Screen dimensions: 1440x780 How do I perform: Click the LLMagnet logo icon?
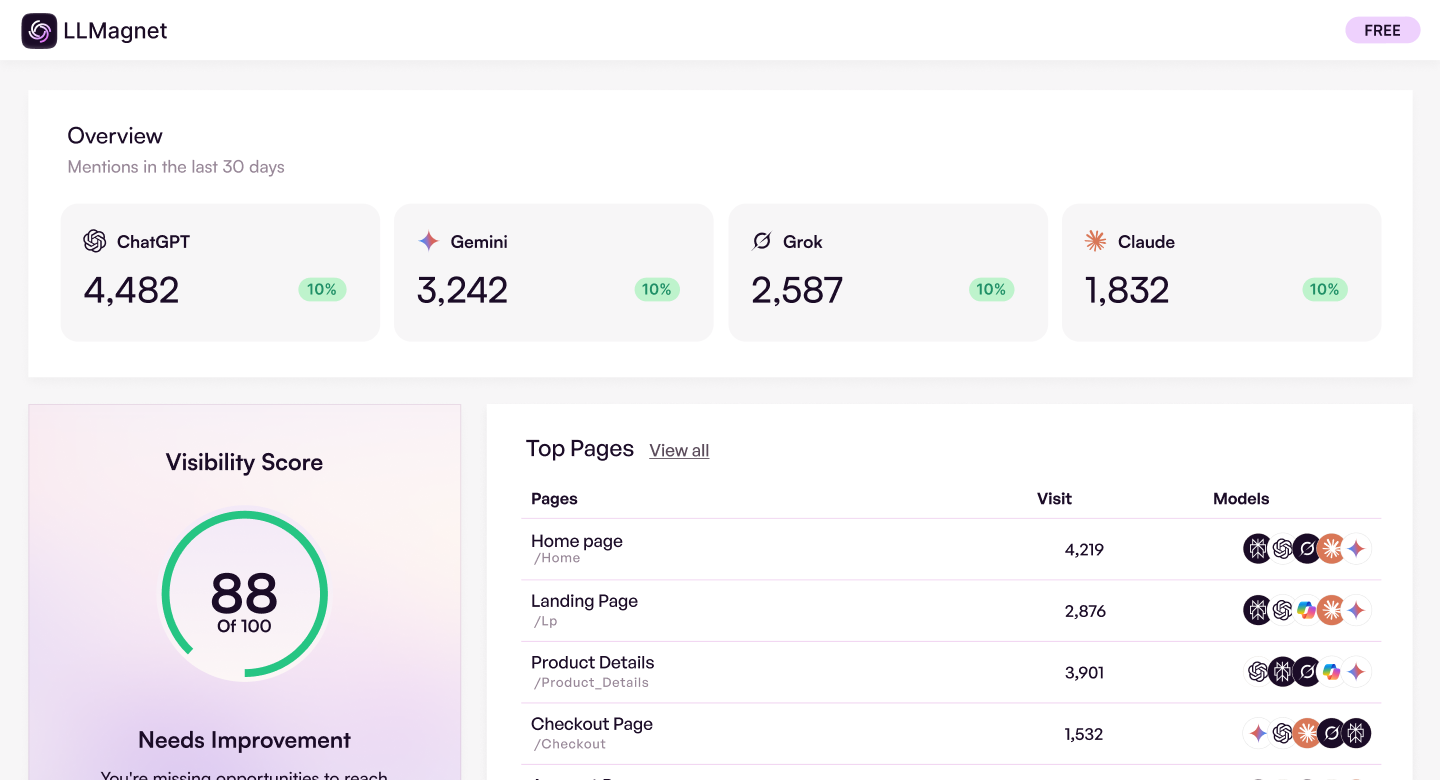(39, 31)
